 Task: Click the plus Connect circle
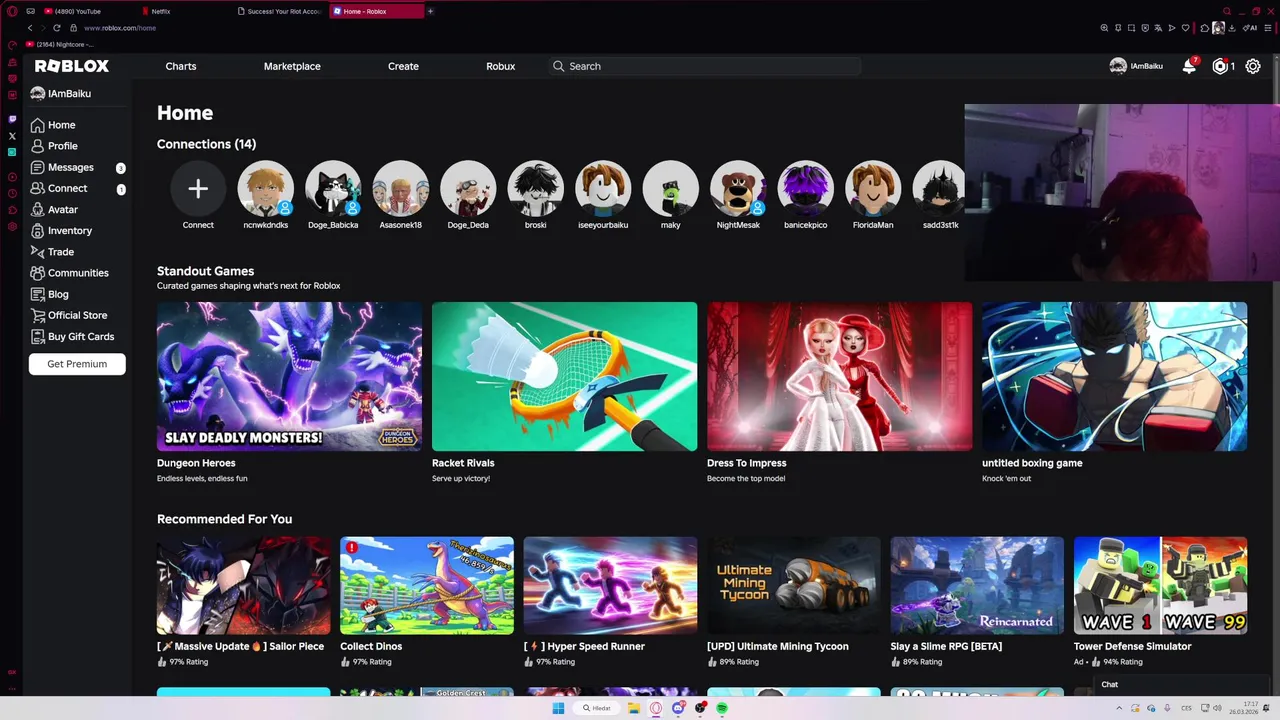coord(198,188)
